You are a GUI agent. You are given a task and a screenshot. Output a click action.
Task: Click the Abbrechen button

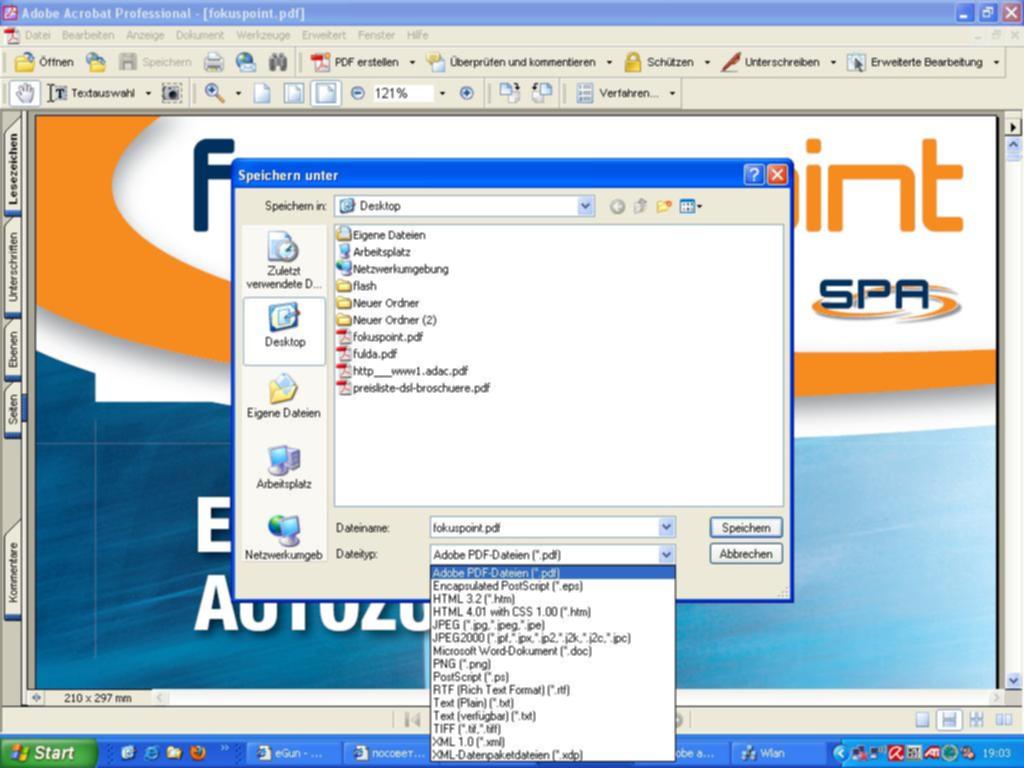tap(745, 553)
